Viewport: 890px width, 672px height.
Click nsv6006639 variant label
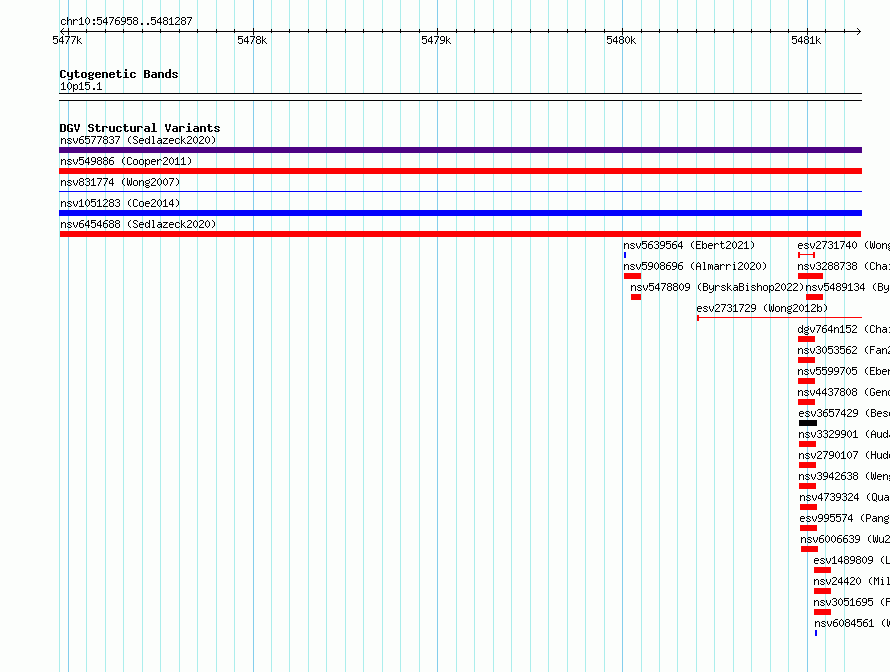click(x=845, y=539)
